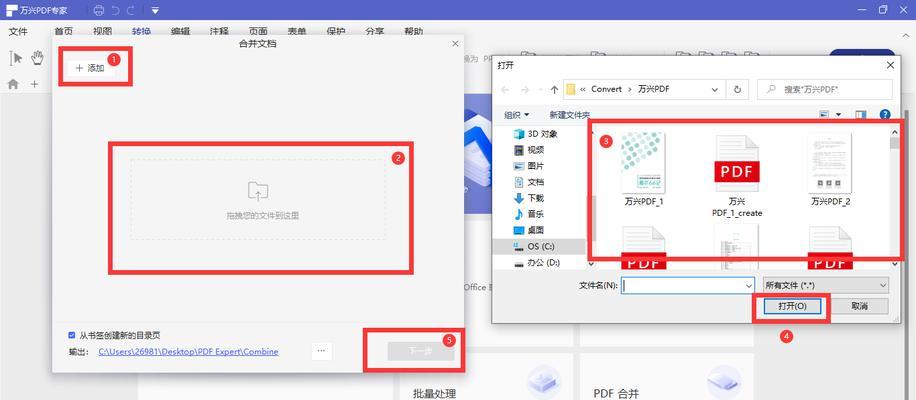916x400 pixels.
Task: Select 办公 (D:) drive in navigation pane
Action: tap(536, 263)
